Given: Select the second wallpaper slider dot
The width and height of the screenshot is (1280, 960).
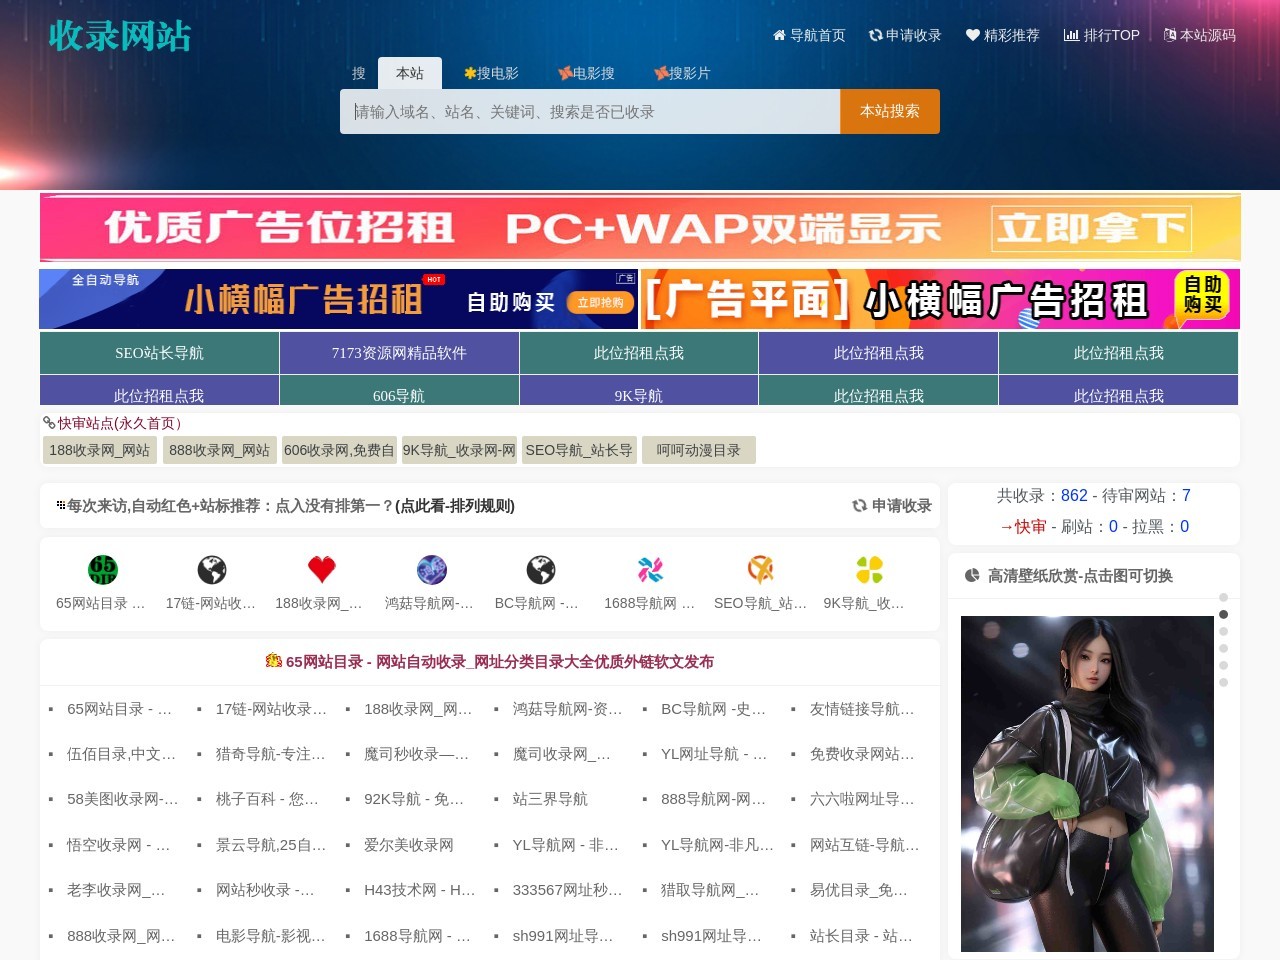Looking at the screenshot, I should point(1223,615).
